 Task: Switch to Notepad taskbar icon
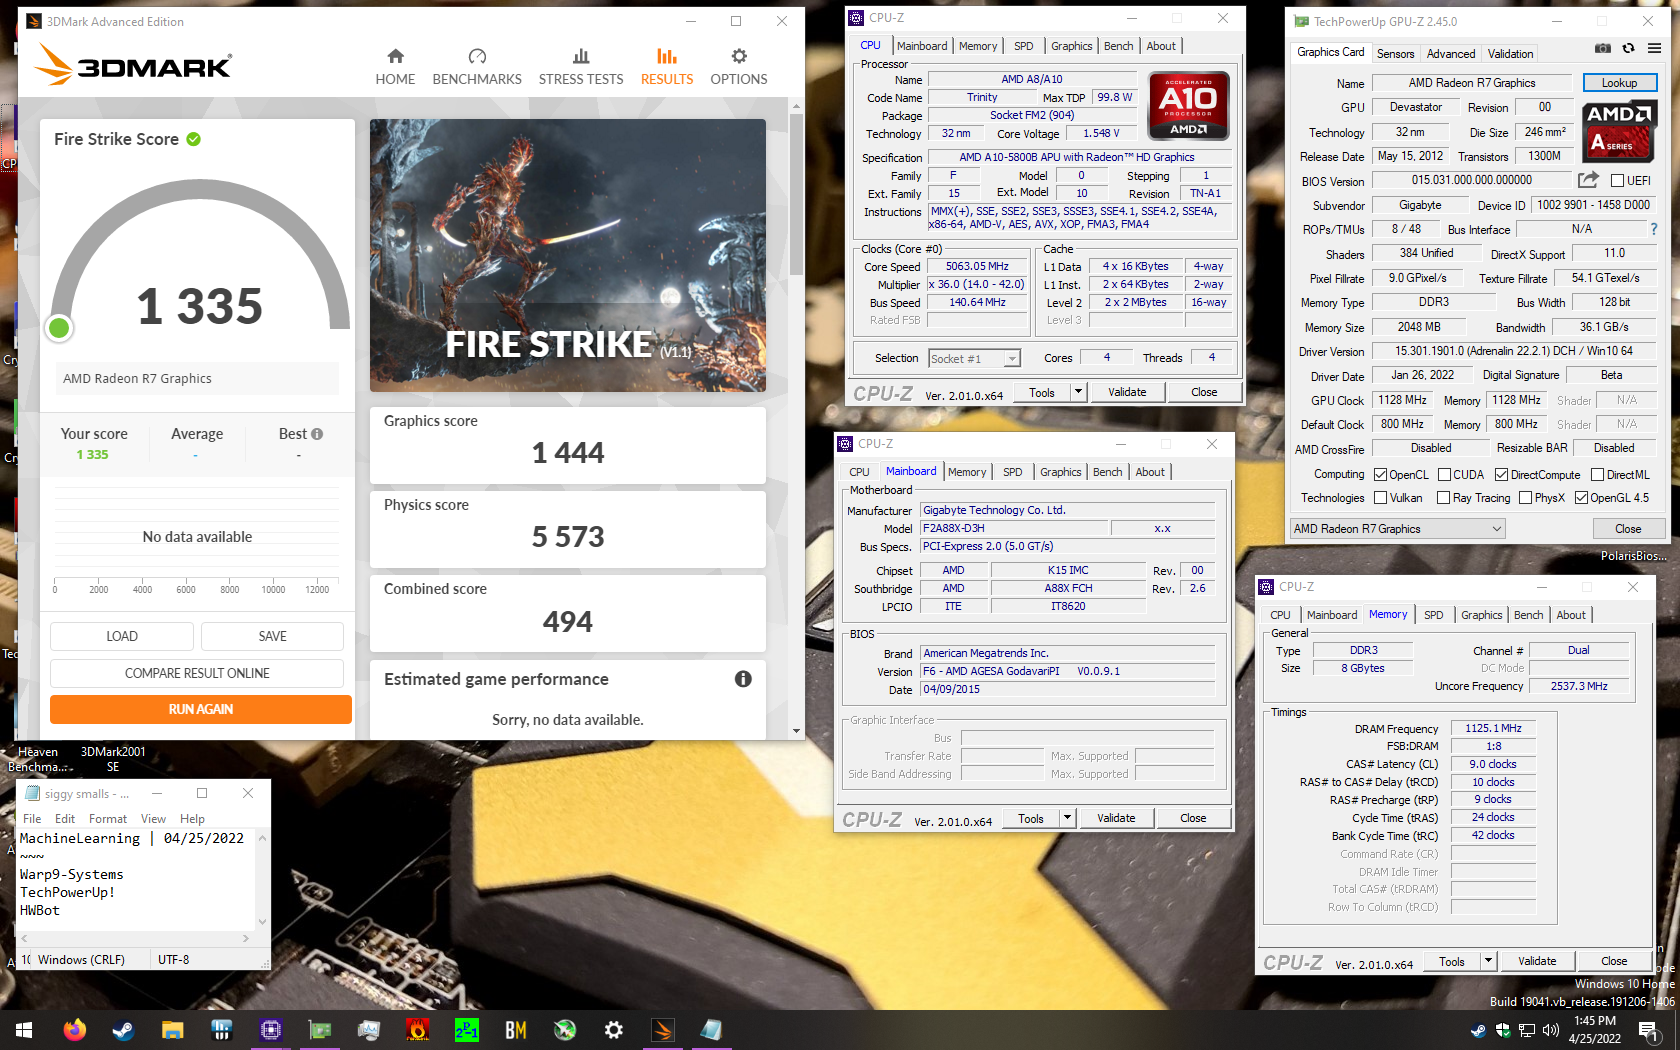(x=711, y=1030)
